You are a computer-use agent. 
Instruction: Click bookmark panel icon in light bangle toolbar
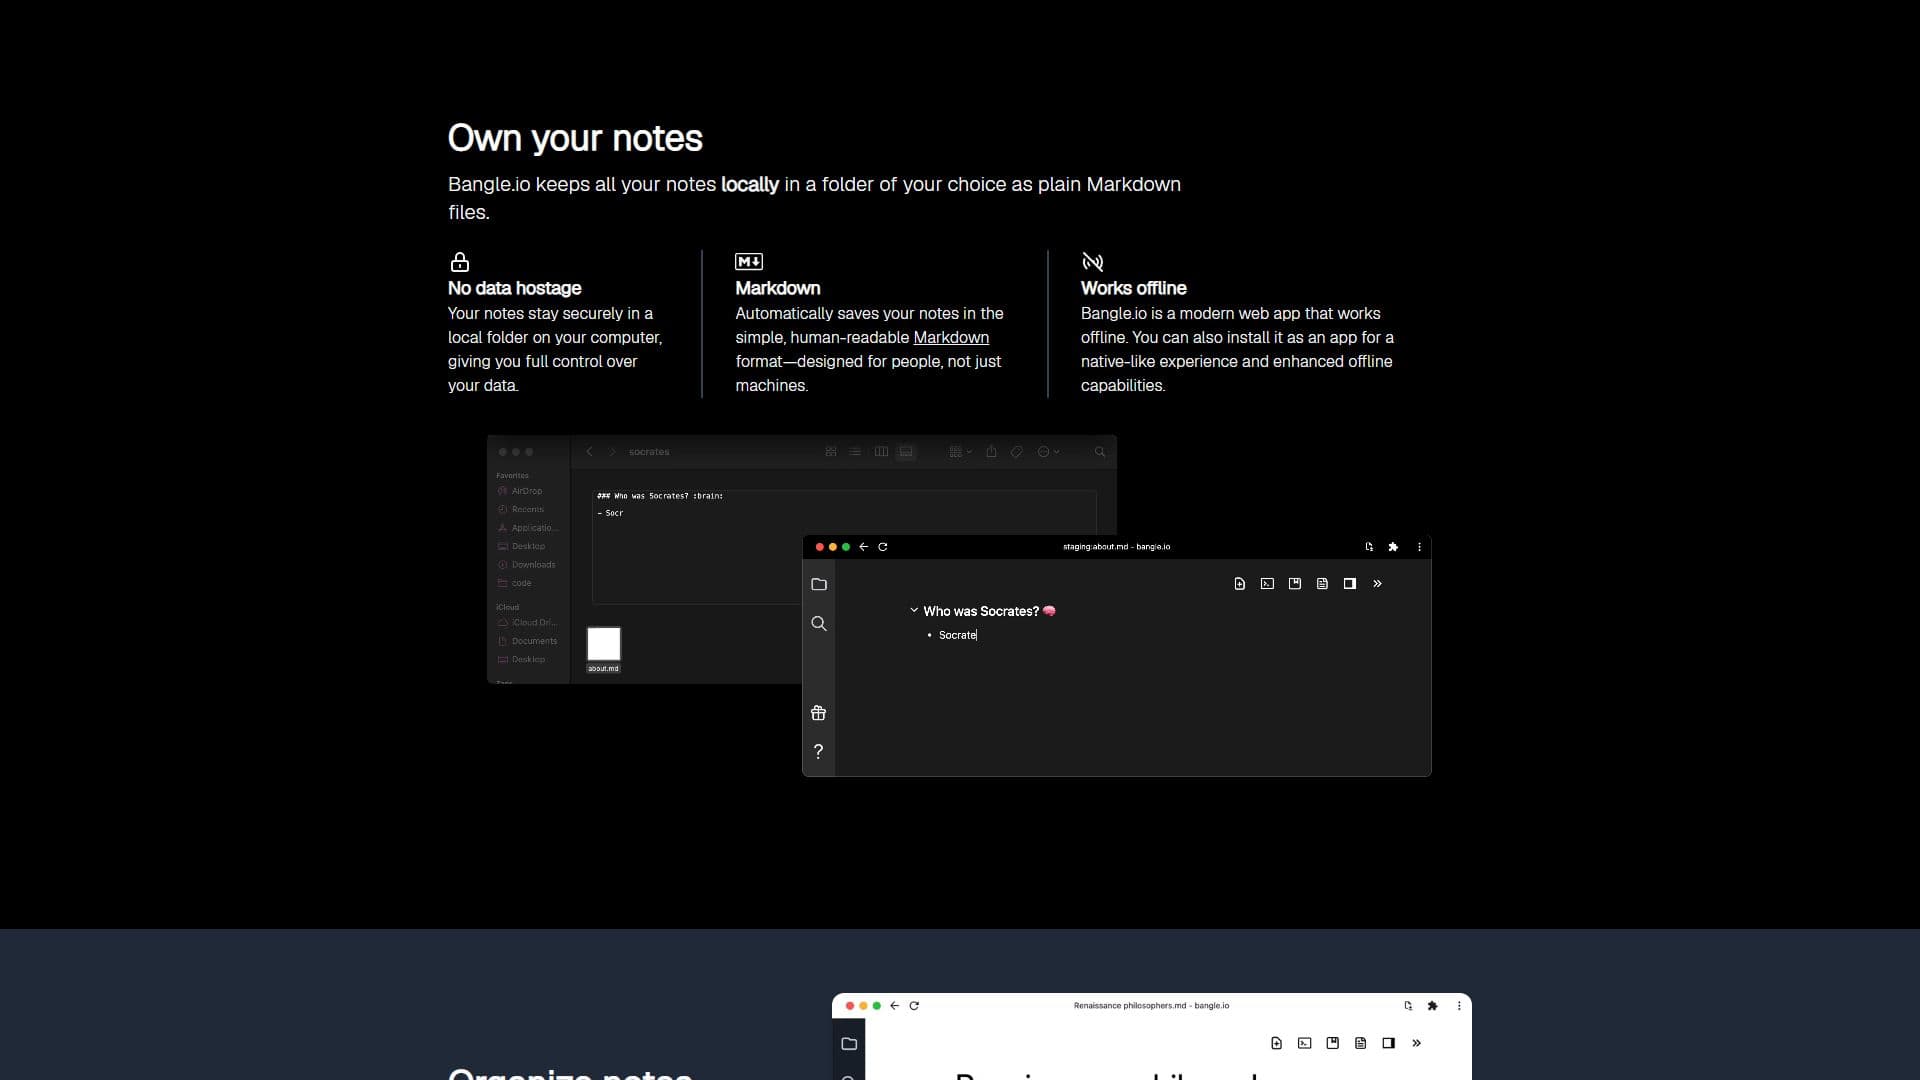pyautogui.click(x=1333, y=1043)
